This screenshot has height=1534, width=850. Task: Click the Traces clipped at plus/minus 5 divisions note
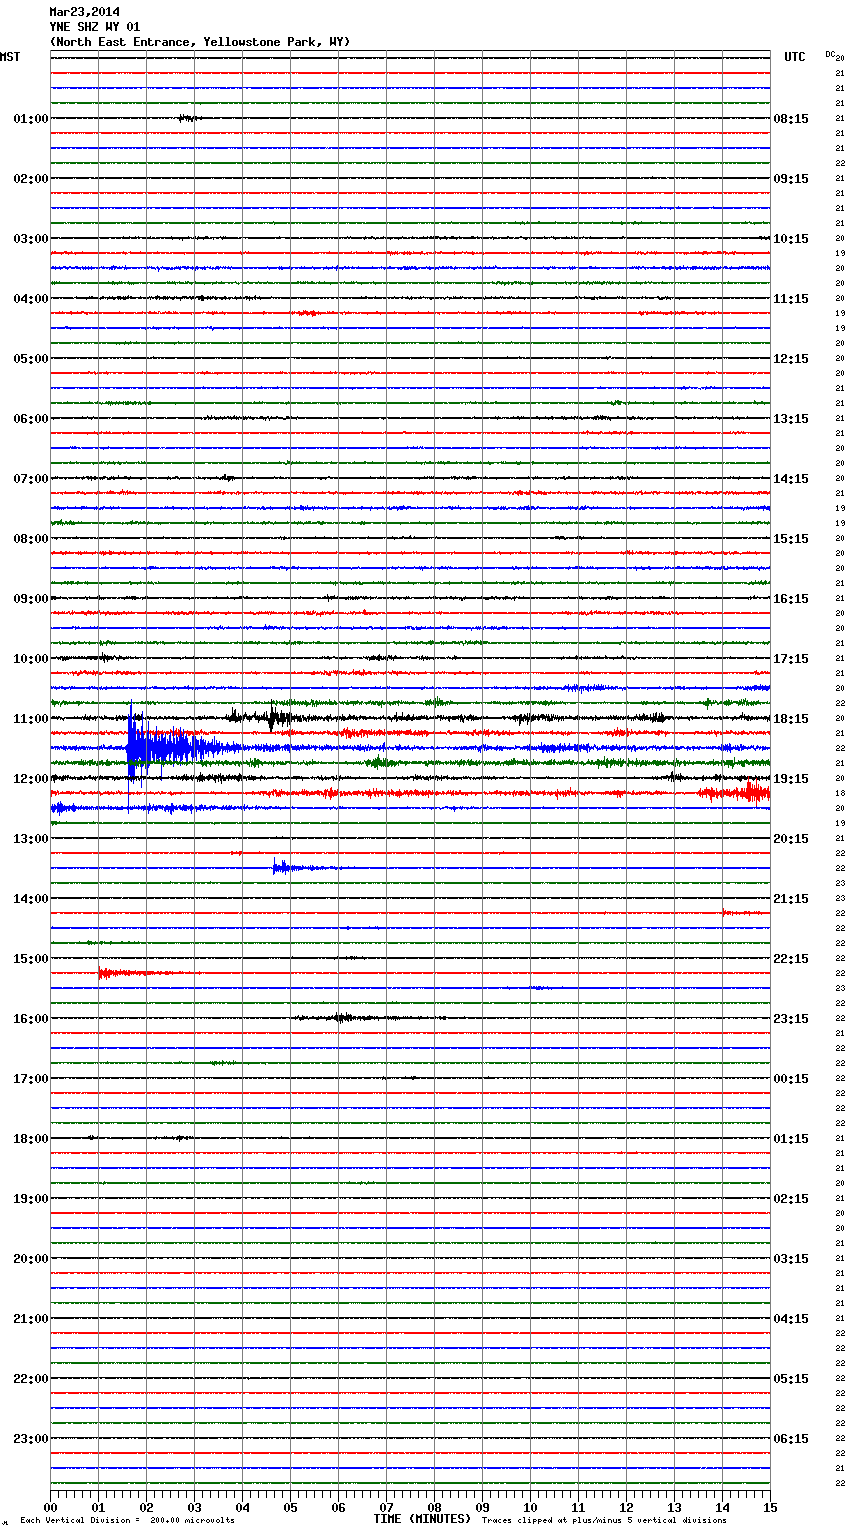(604, 1521)
